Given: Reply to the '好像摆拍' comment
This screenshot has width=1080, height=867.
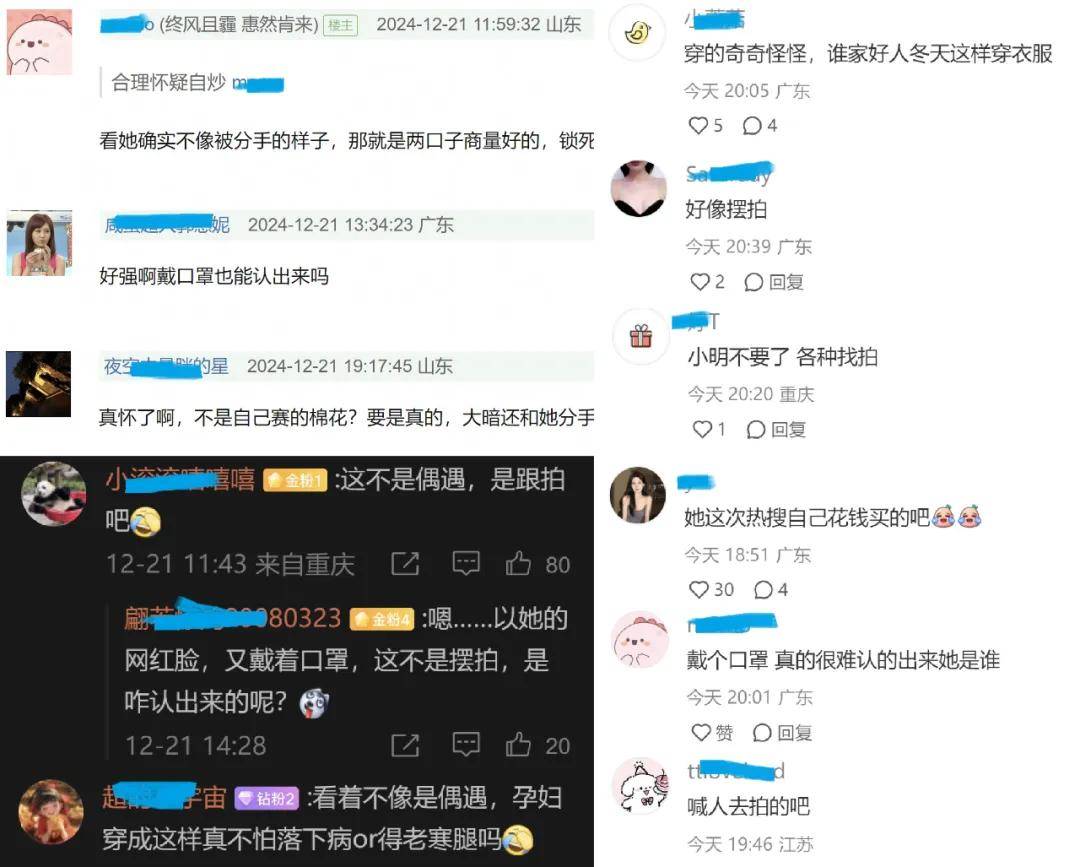Looking at the screenshot, I should [x=773, y=282].
